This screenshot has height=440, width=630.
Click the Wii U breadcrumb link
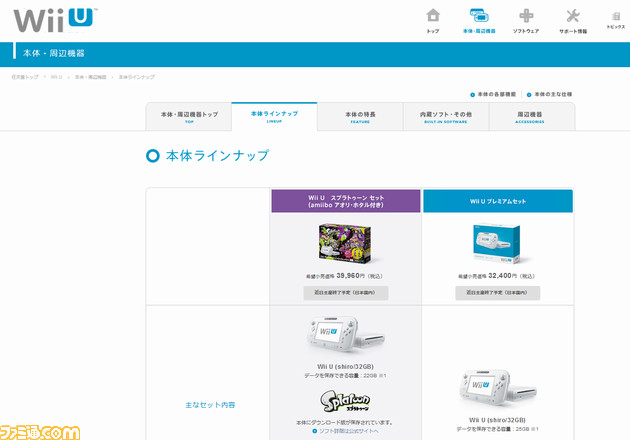pyautogui.click(x=56, y=77)
